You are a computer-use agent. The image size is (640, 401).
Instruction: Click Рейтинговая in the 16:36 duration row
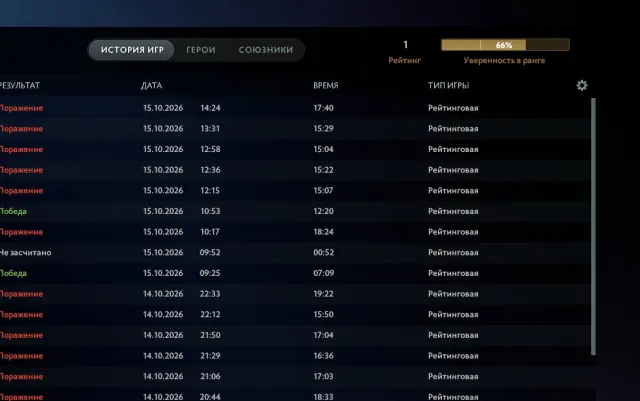(453, 356)
